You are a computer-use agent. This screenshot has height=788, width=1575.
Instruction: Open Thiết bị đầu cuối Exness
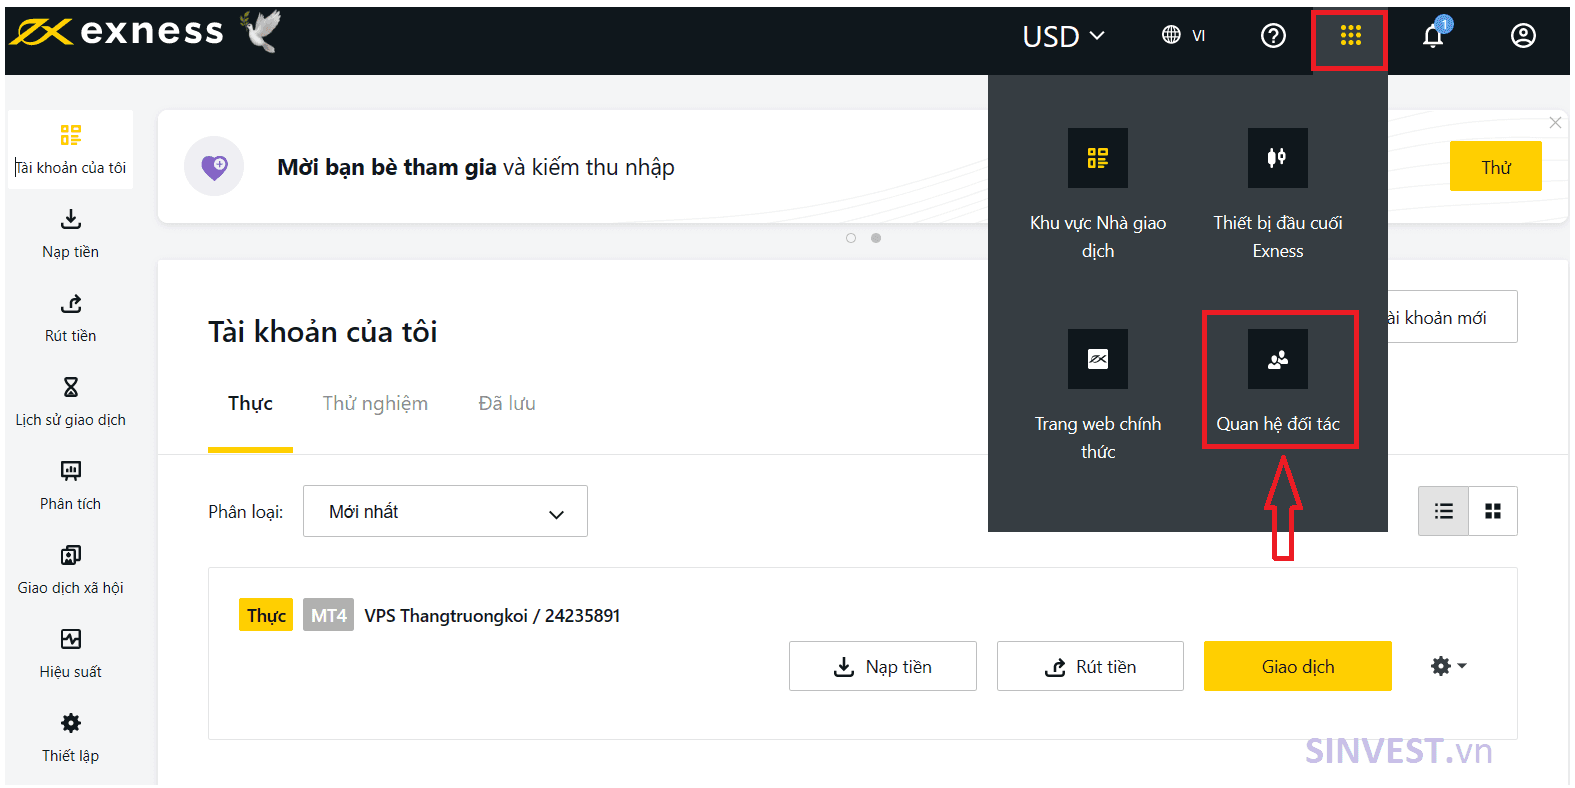point(1278,195)
